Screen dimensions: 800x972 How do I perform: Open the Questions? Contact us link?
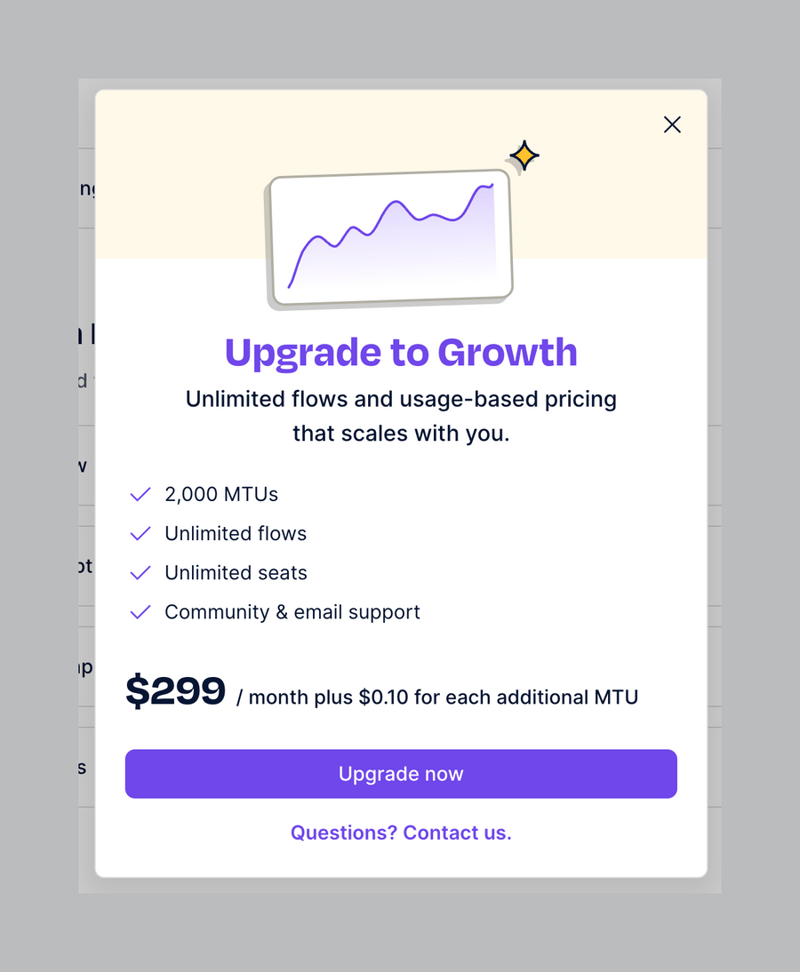[x=400, y=832]
